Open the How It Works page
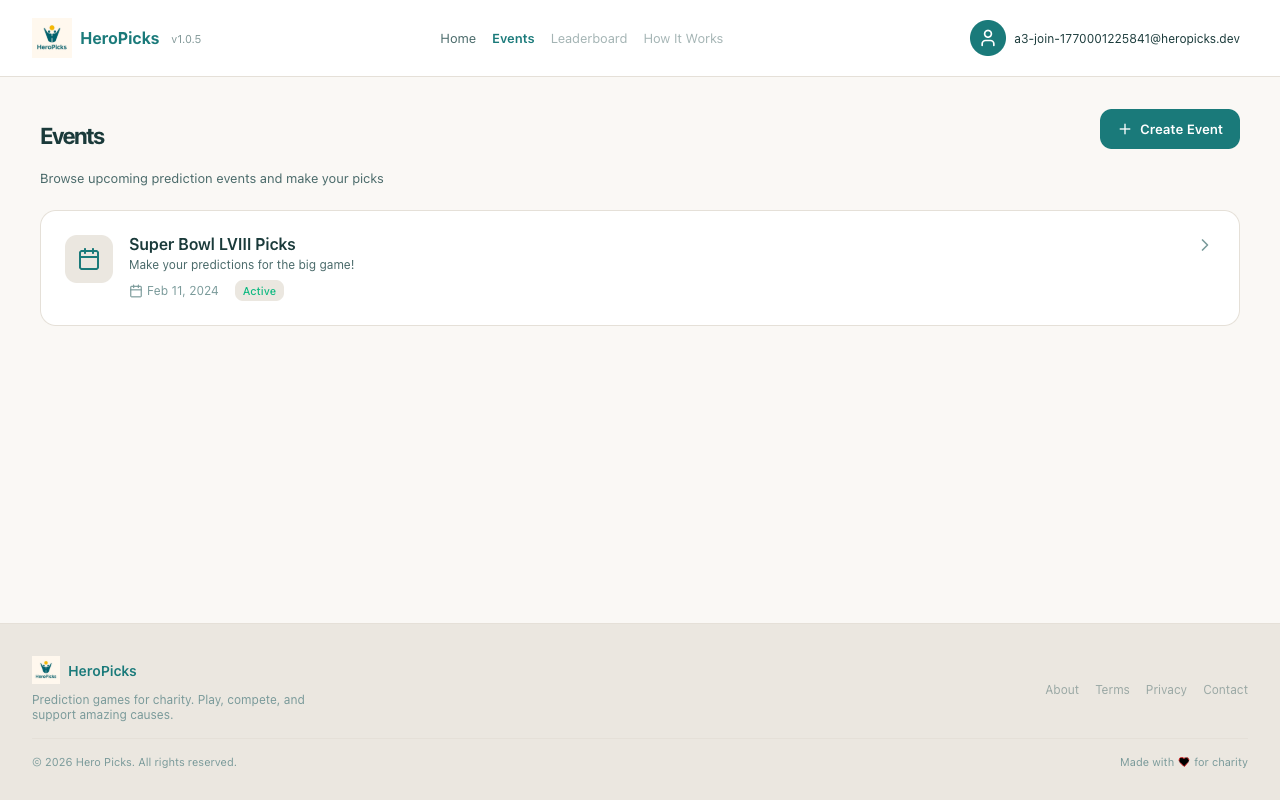 [683, 38]
